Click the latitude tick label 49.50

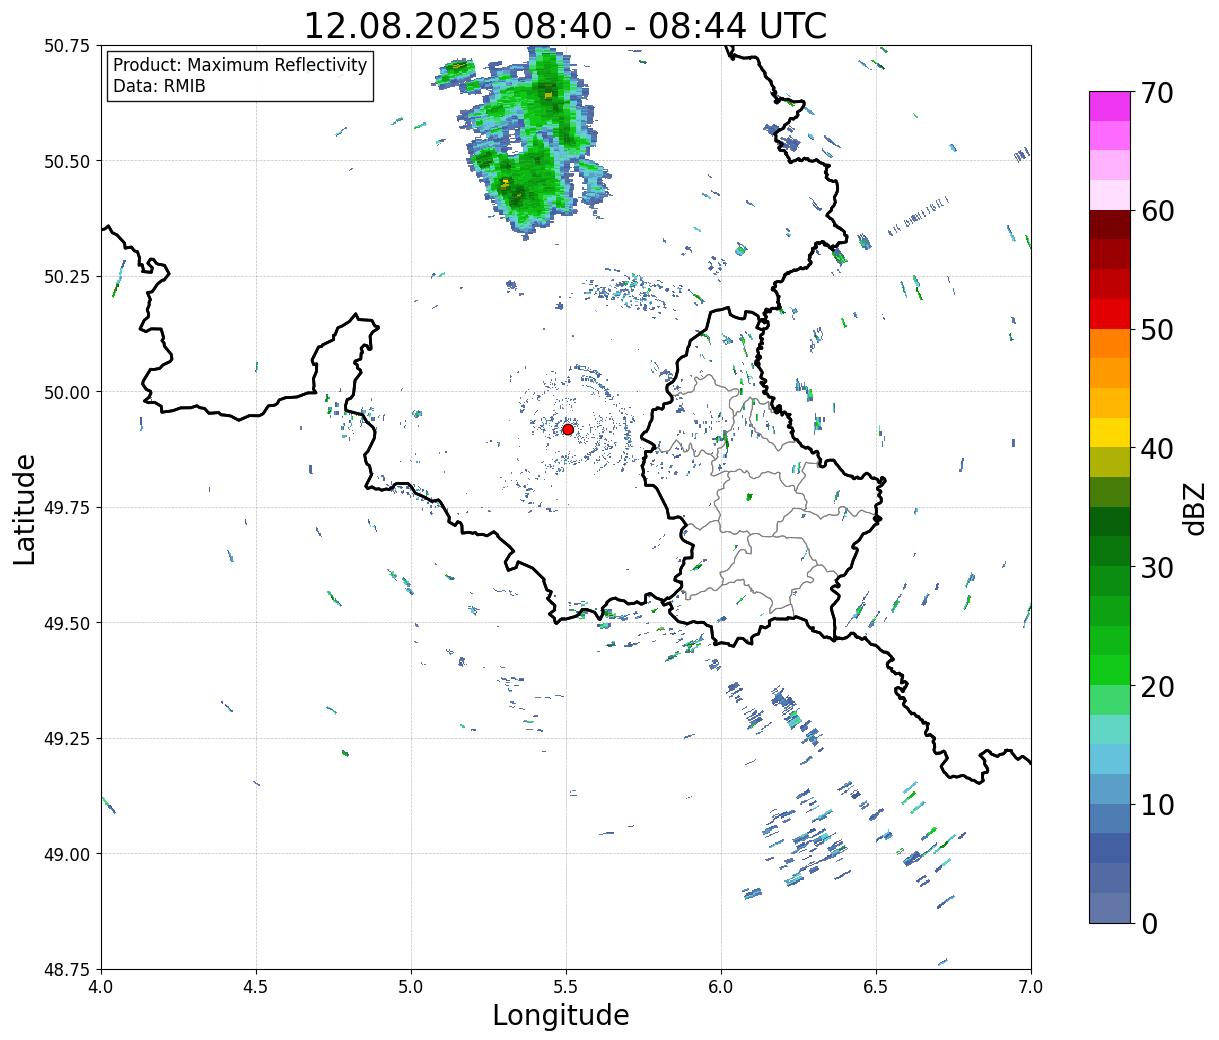click(66, 623)
